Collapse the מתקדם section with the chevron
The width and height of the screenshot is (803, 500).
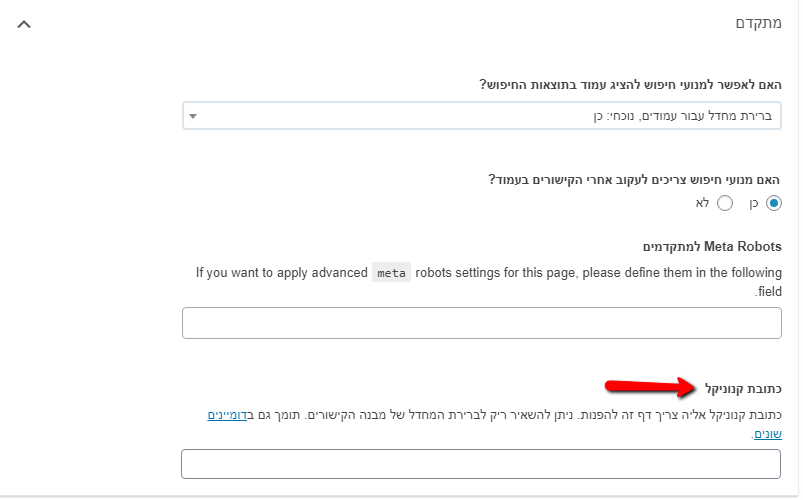tap(25, 24)
